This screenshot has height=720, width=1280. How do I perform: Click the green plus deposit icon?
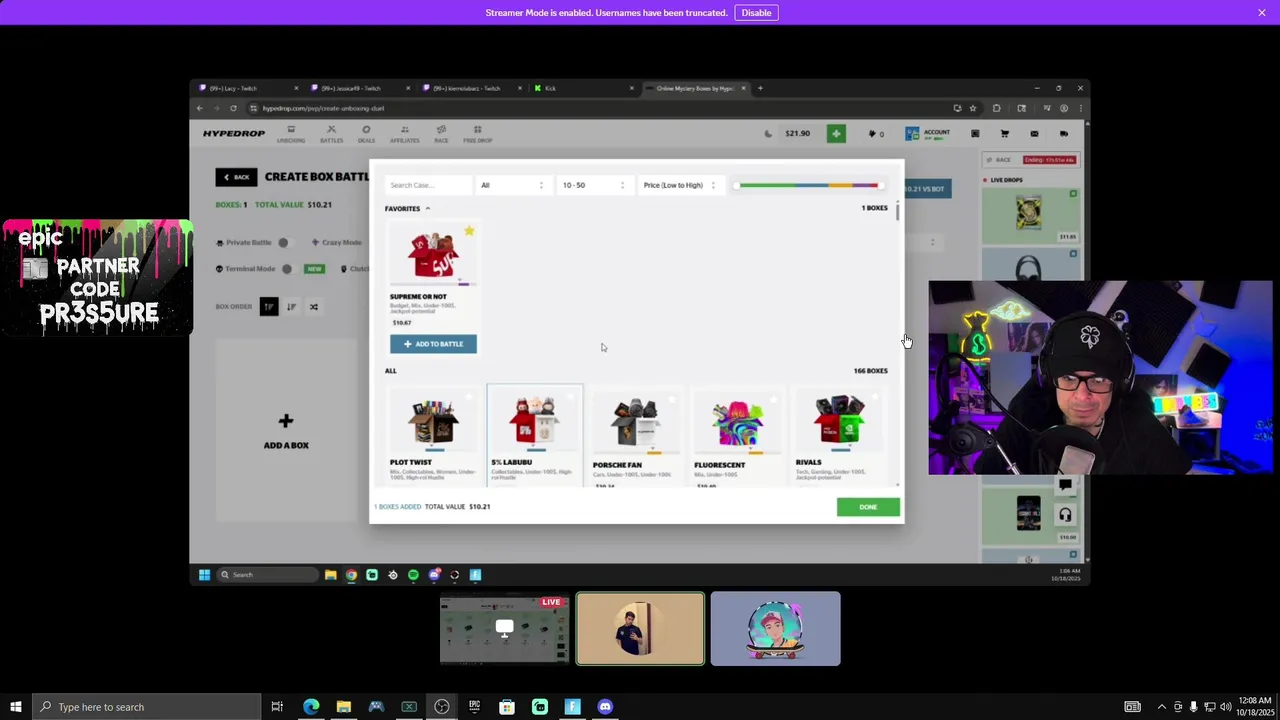click(x=836, y=133)
